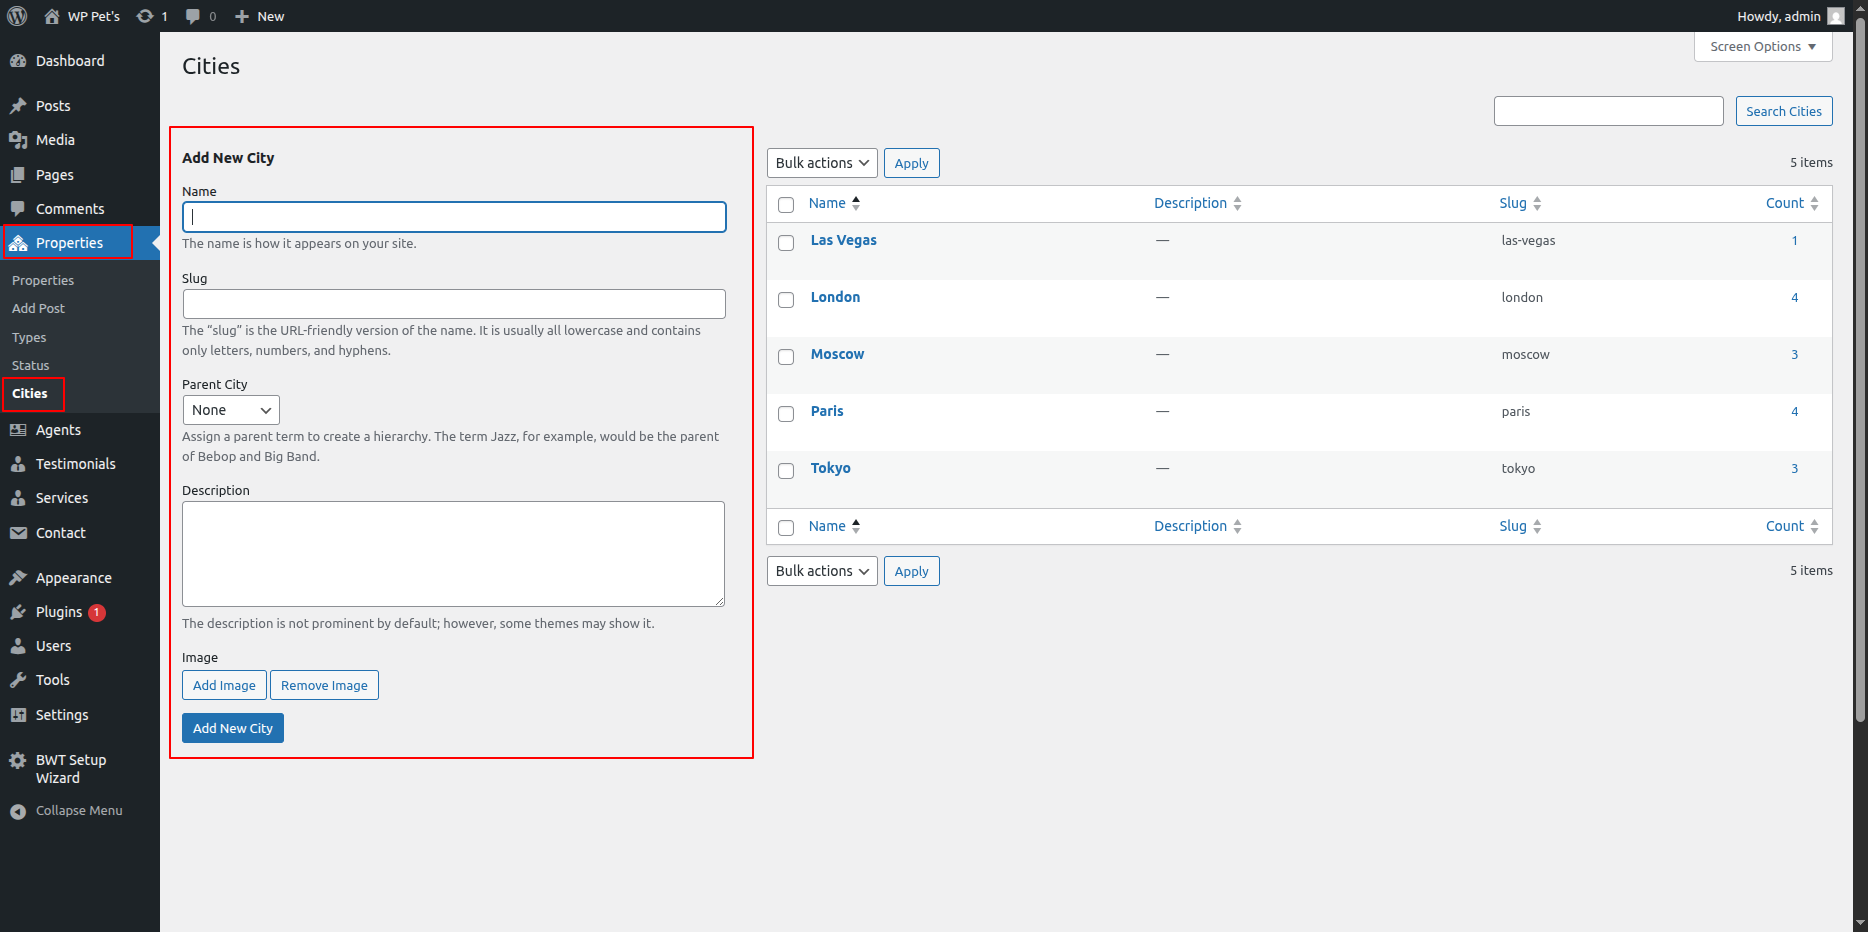
Task: Click the Appearance paintbrush icon
Action: [18, 578]
